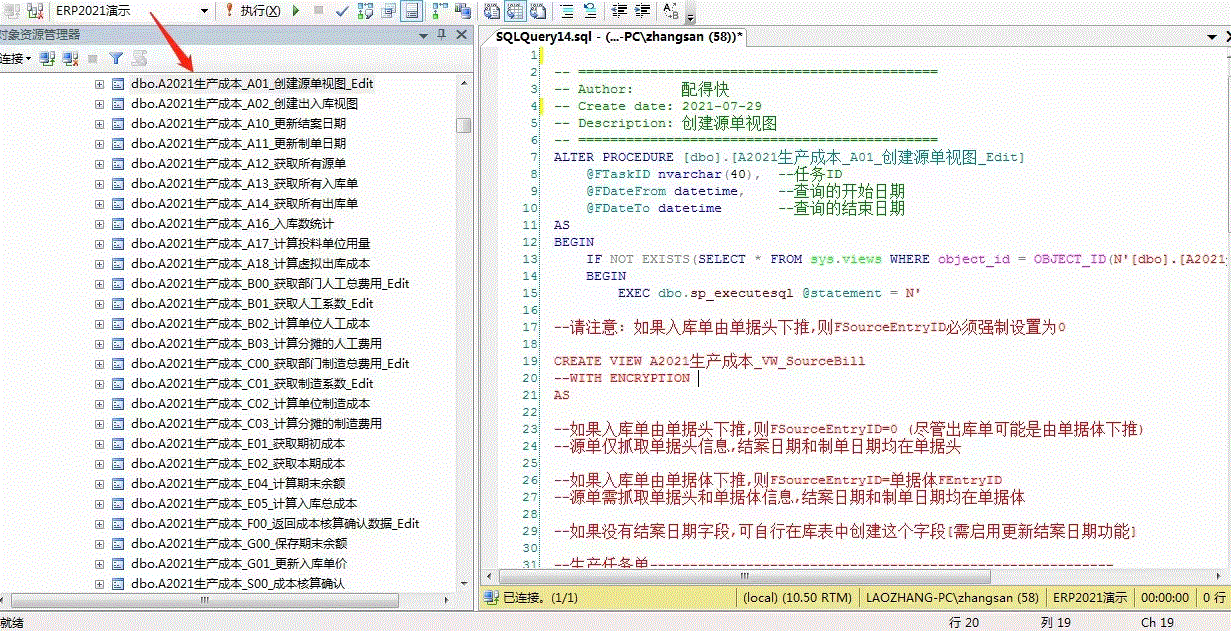Expand dbo.A2021生产成本_C01_获取制造系数_Edit node
This screenshot has width=1231, height=631.
(99, 383)
